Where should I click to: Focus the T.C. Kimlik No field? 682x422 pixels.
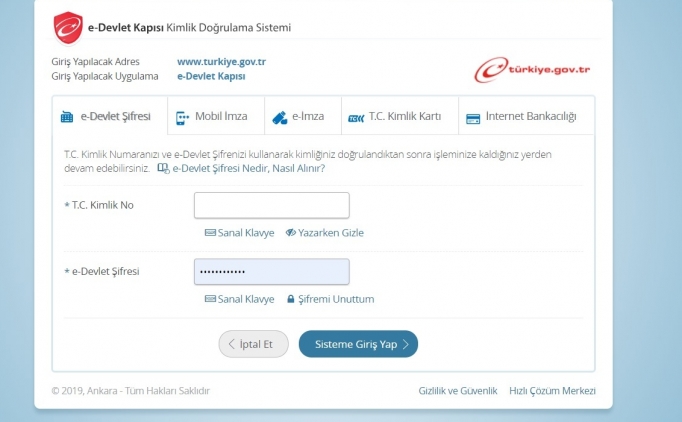click(271, 205)
